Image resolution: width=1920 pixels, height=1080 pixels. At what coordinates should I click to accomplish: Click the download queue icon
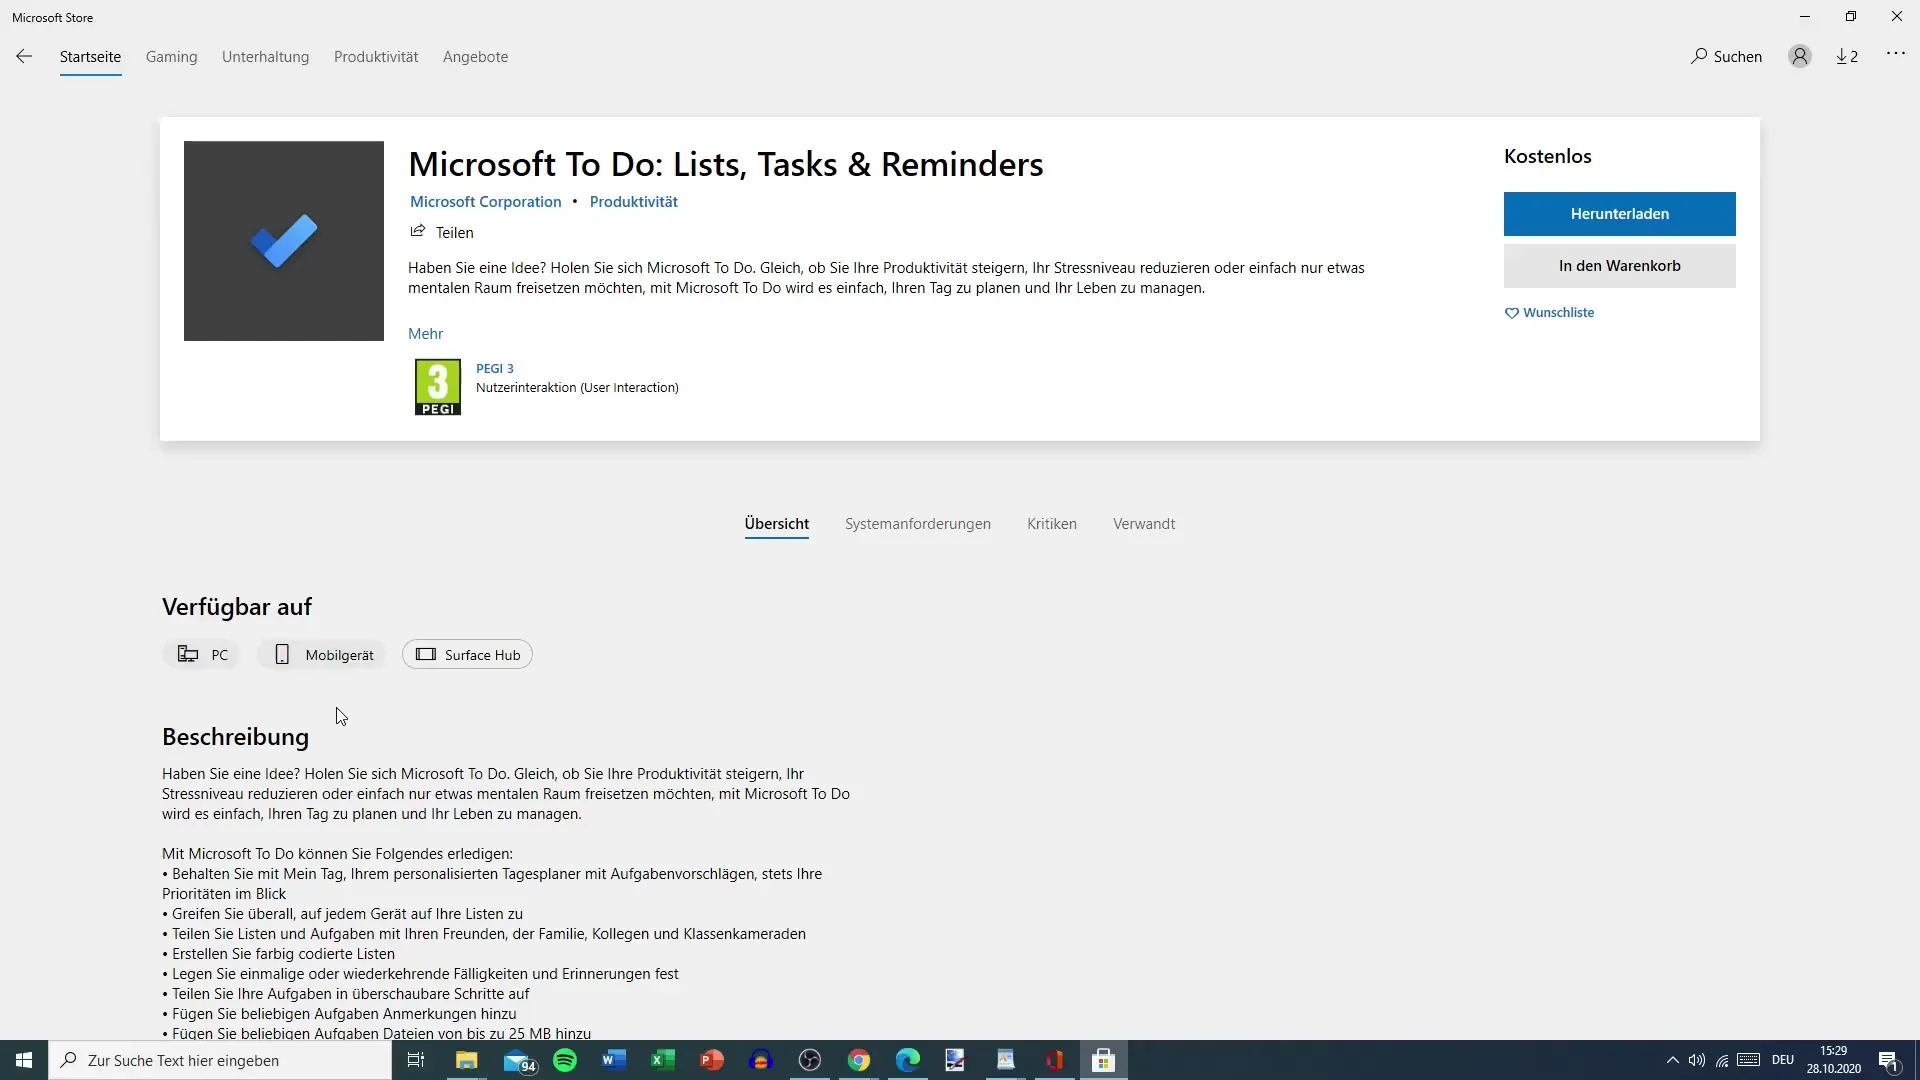tap(1849, 55)
